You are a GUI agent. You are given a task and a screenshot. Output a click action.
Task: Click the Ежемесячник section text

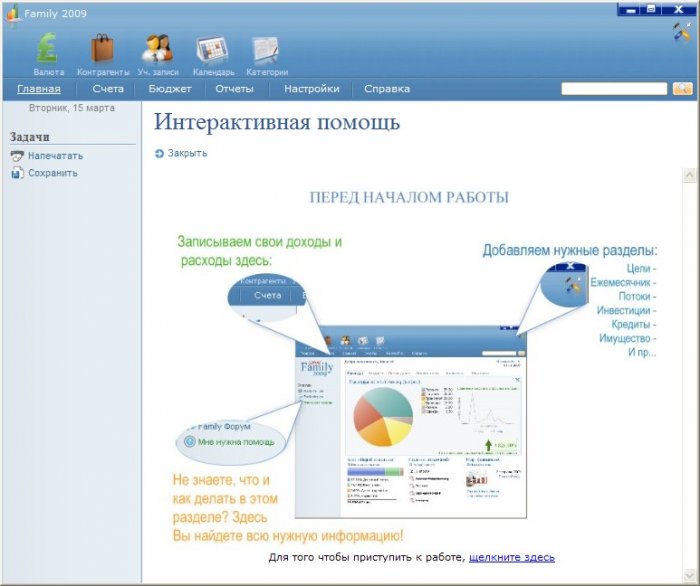pos(623,283)
